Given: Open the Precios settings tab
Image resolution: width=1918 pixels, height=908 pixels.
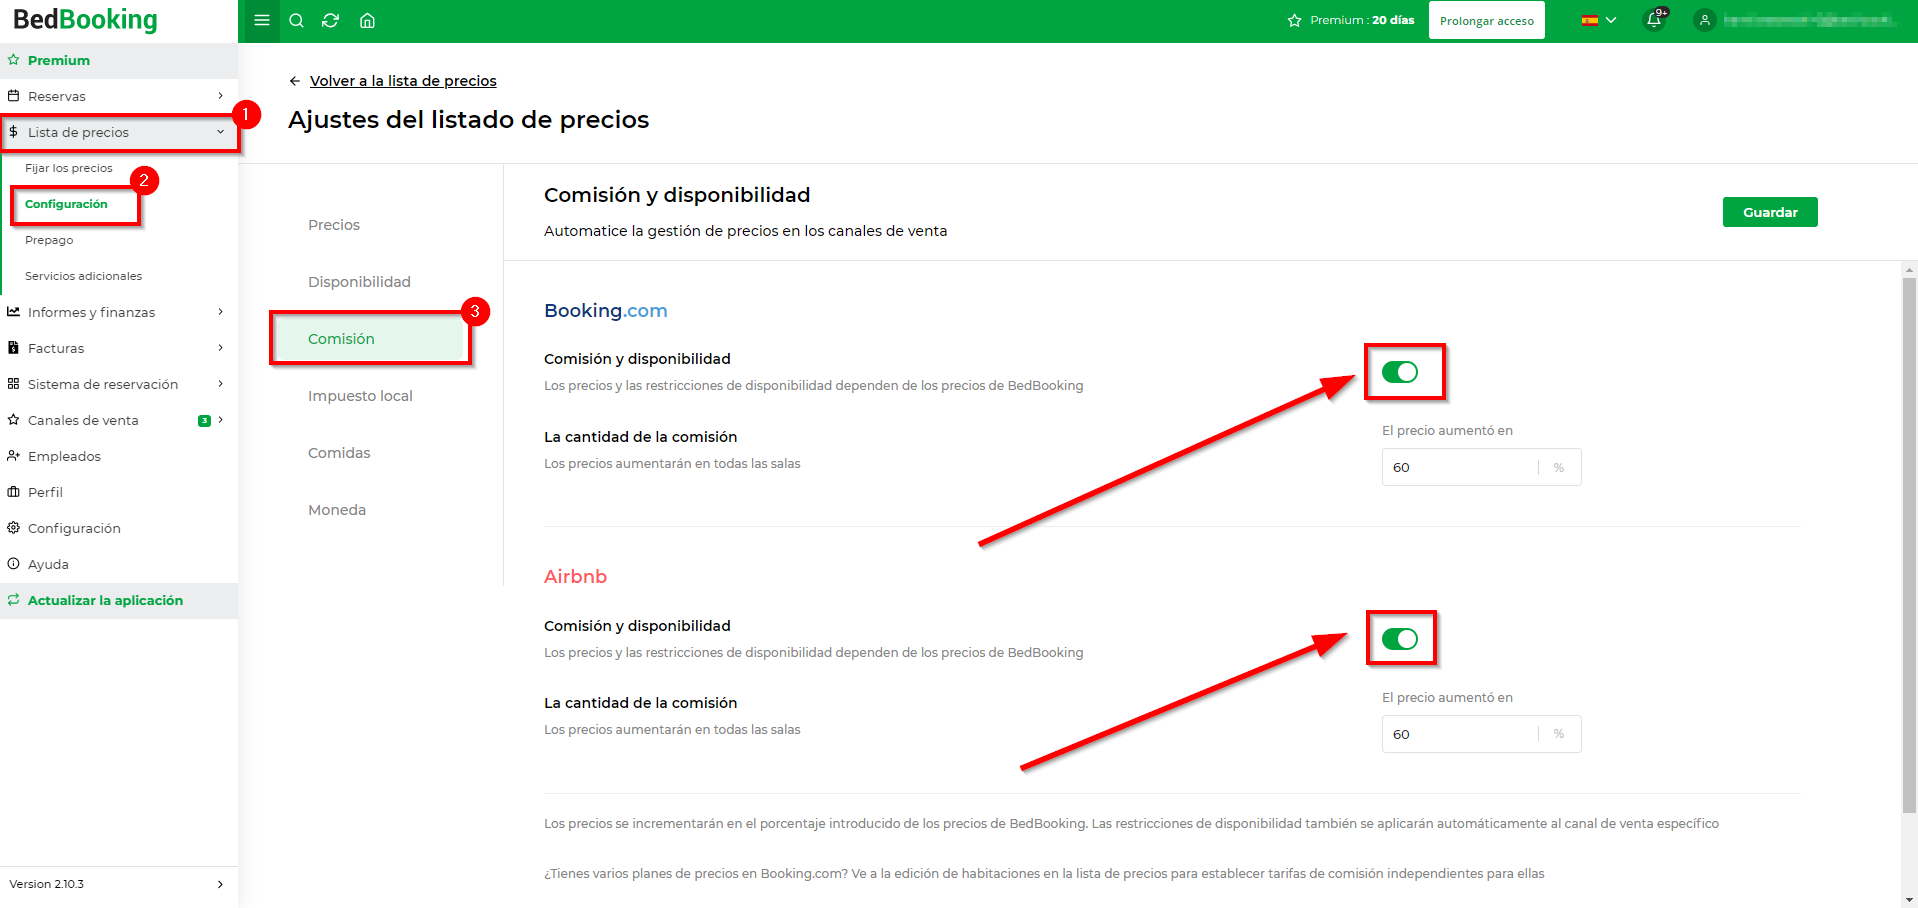Looking at the screenshot, I should 334,225.
